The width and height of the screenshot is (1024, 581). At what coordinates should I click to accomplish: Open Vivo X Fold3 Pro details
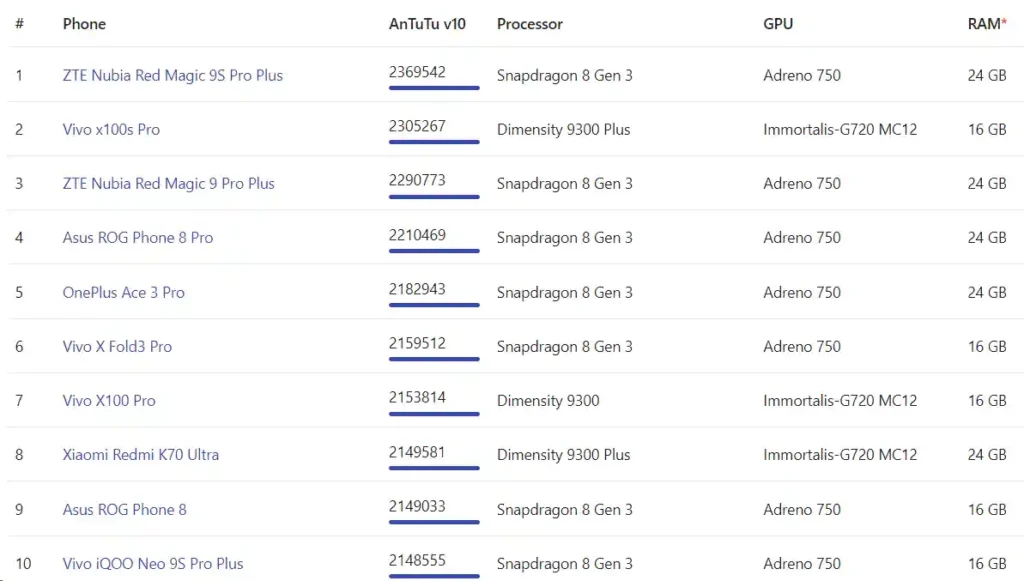(117, 346)
